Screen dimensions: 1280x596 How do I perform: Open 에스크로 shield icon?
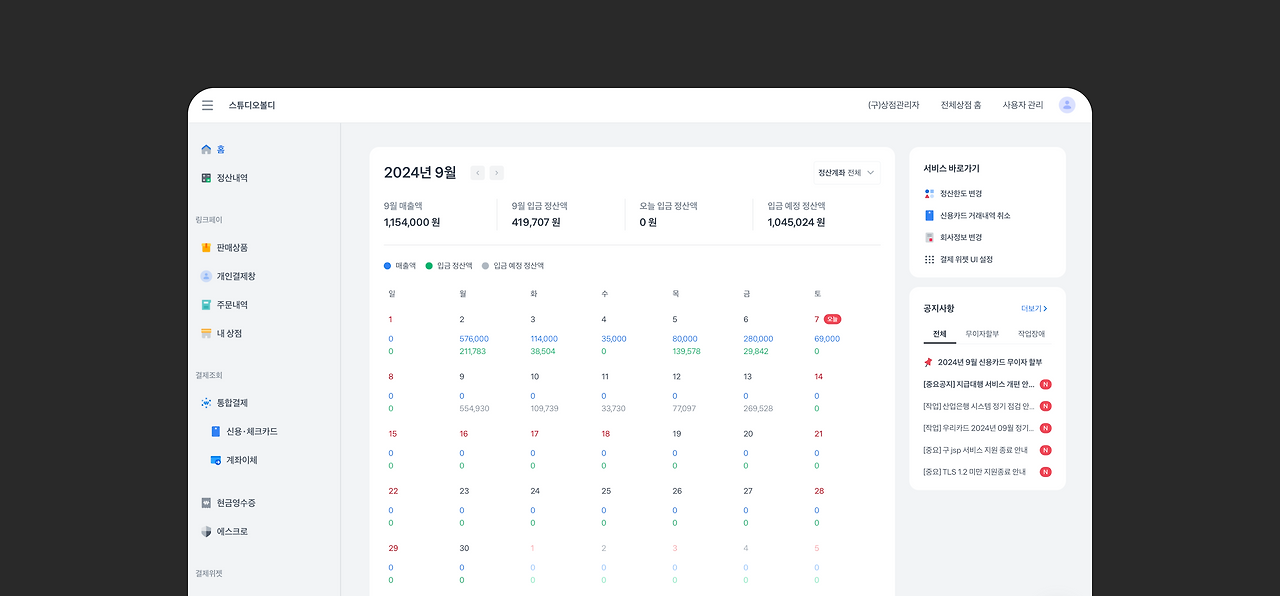[206, 531]
